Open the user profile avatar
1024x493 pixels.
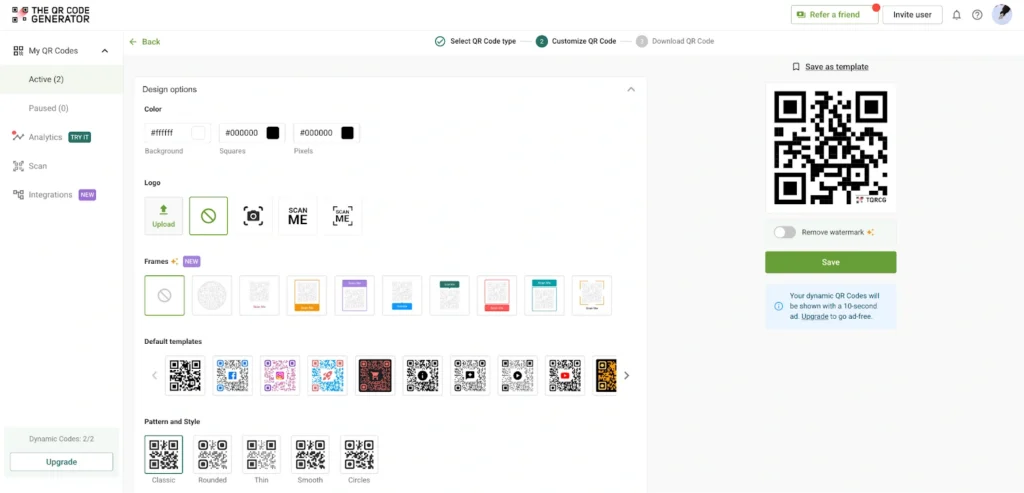coord(1002,14)
